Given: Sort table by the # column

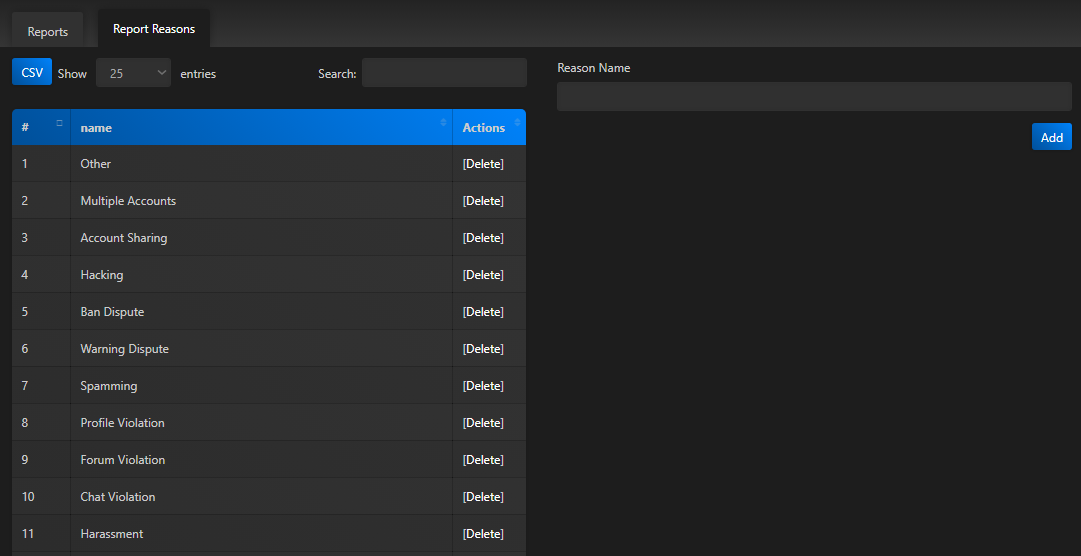Looking at the screenshot, I should pos(40,127).
